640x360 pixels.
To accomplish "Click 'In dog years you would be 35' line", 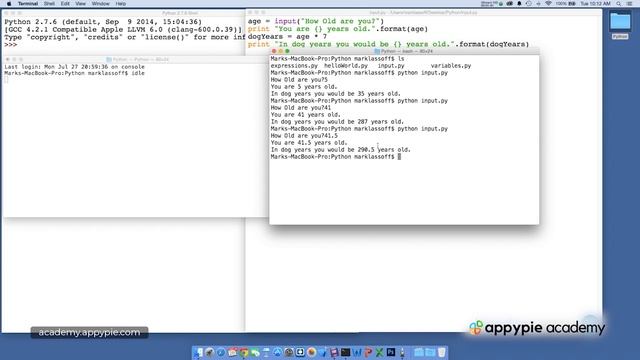I will point(336,94).
